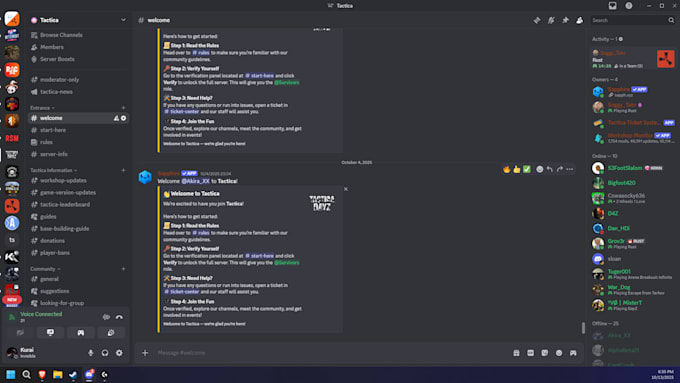Add green checkmark reaction to message

coord(526,169)
